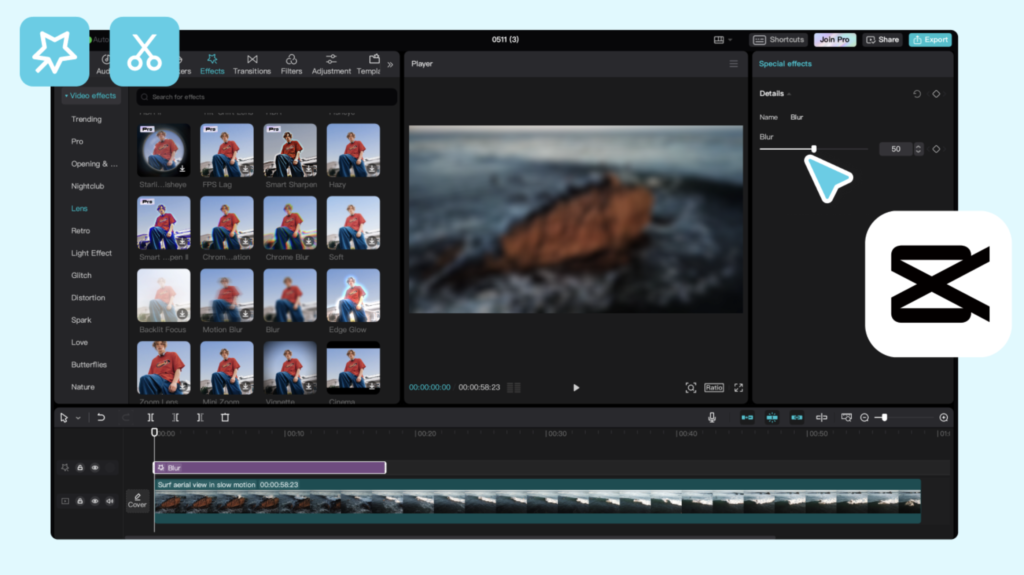The height and width of the screenshot is (575, 1024).
Task: Click the Player panel menu icon
Action: pos(733,64)
